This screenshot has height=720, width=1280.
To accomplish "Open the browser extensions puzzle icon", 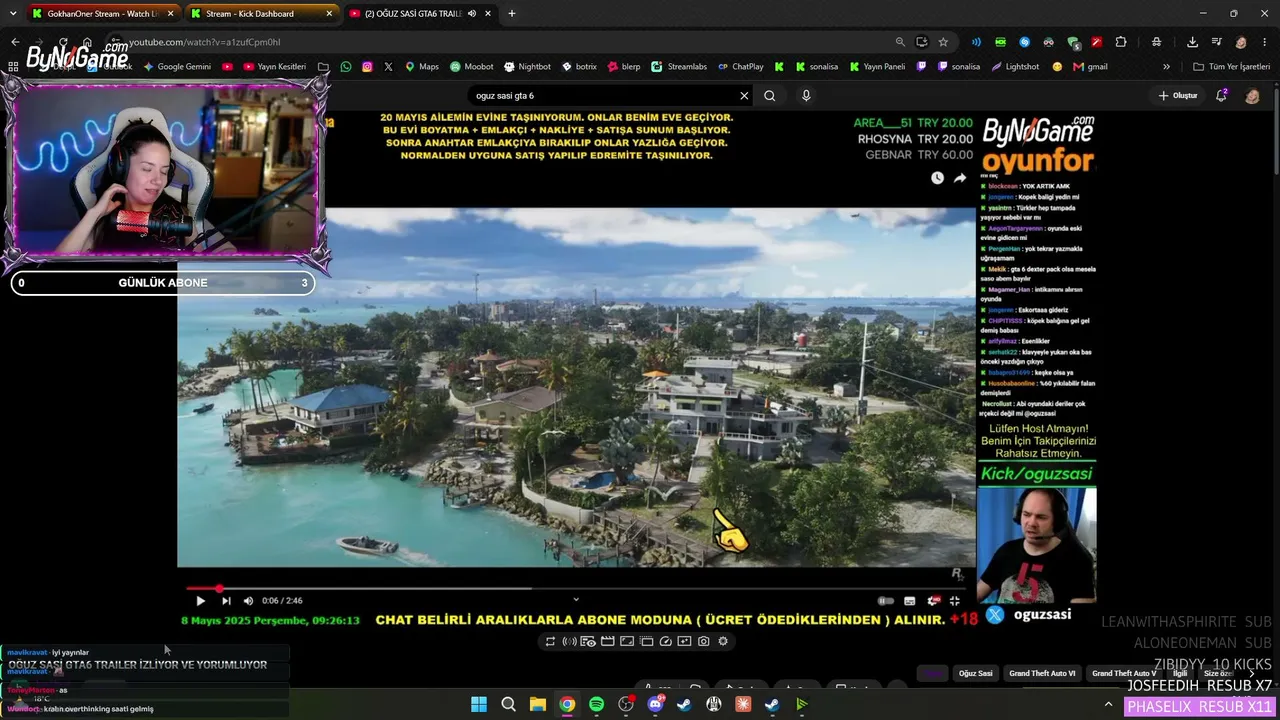I will click(1121, 42).
